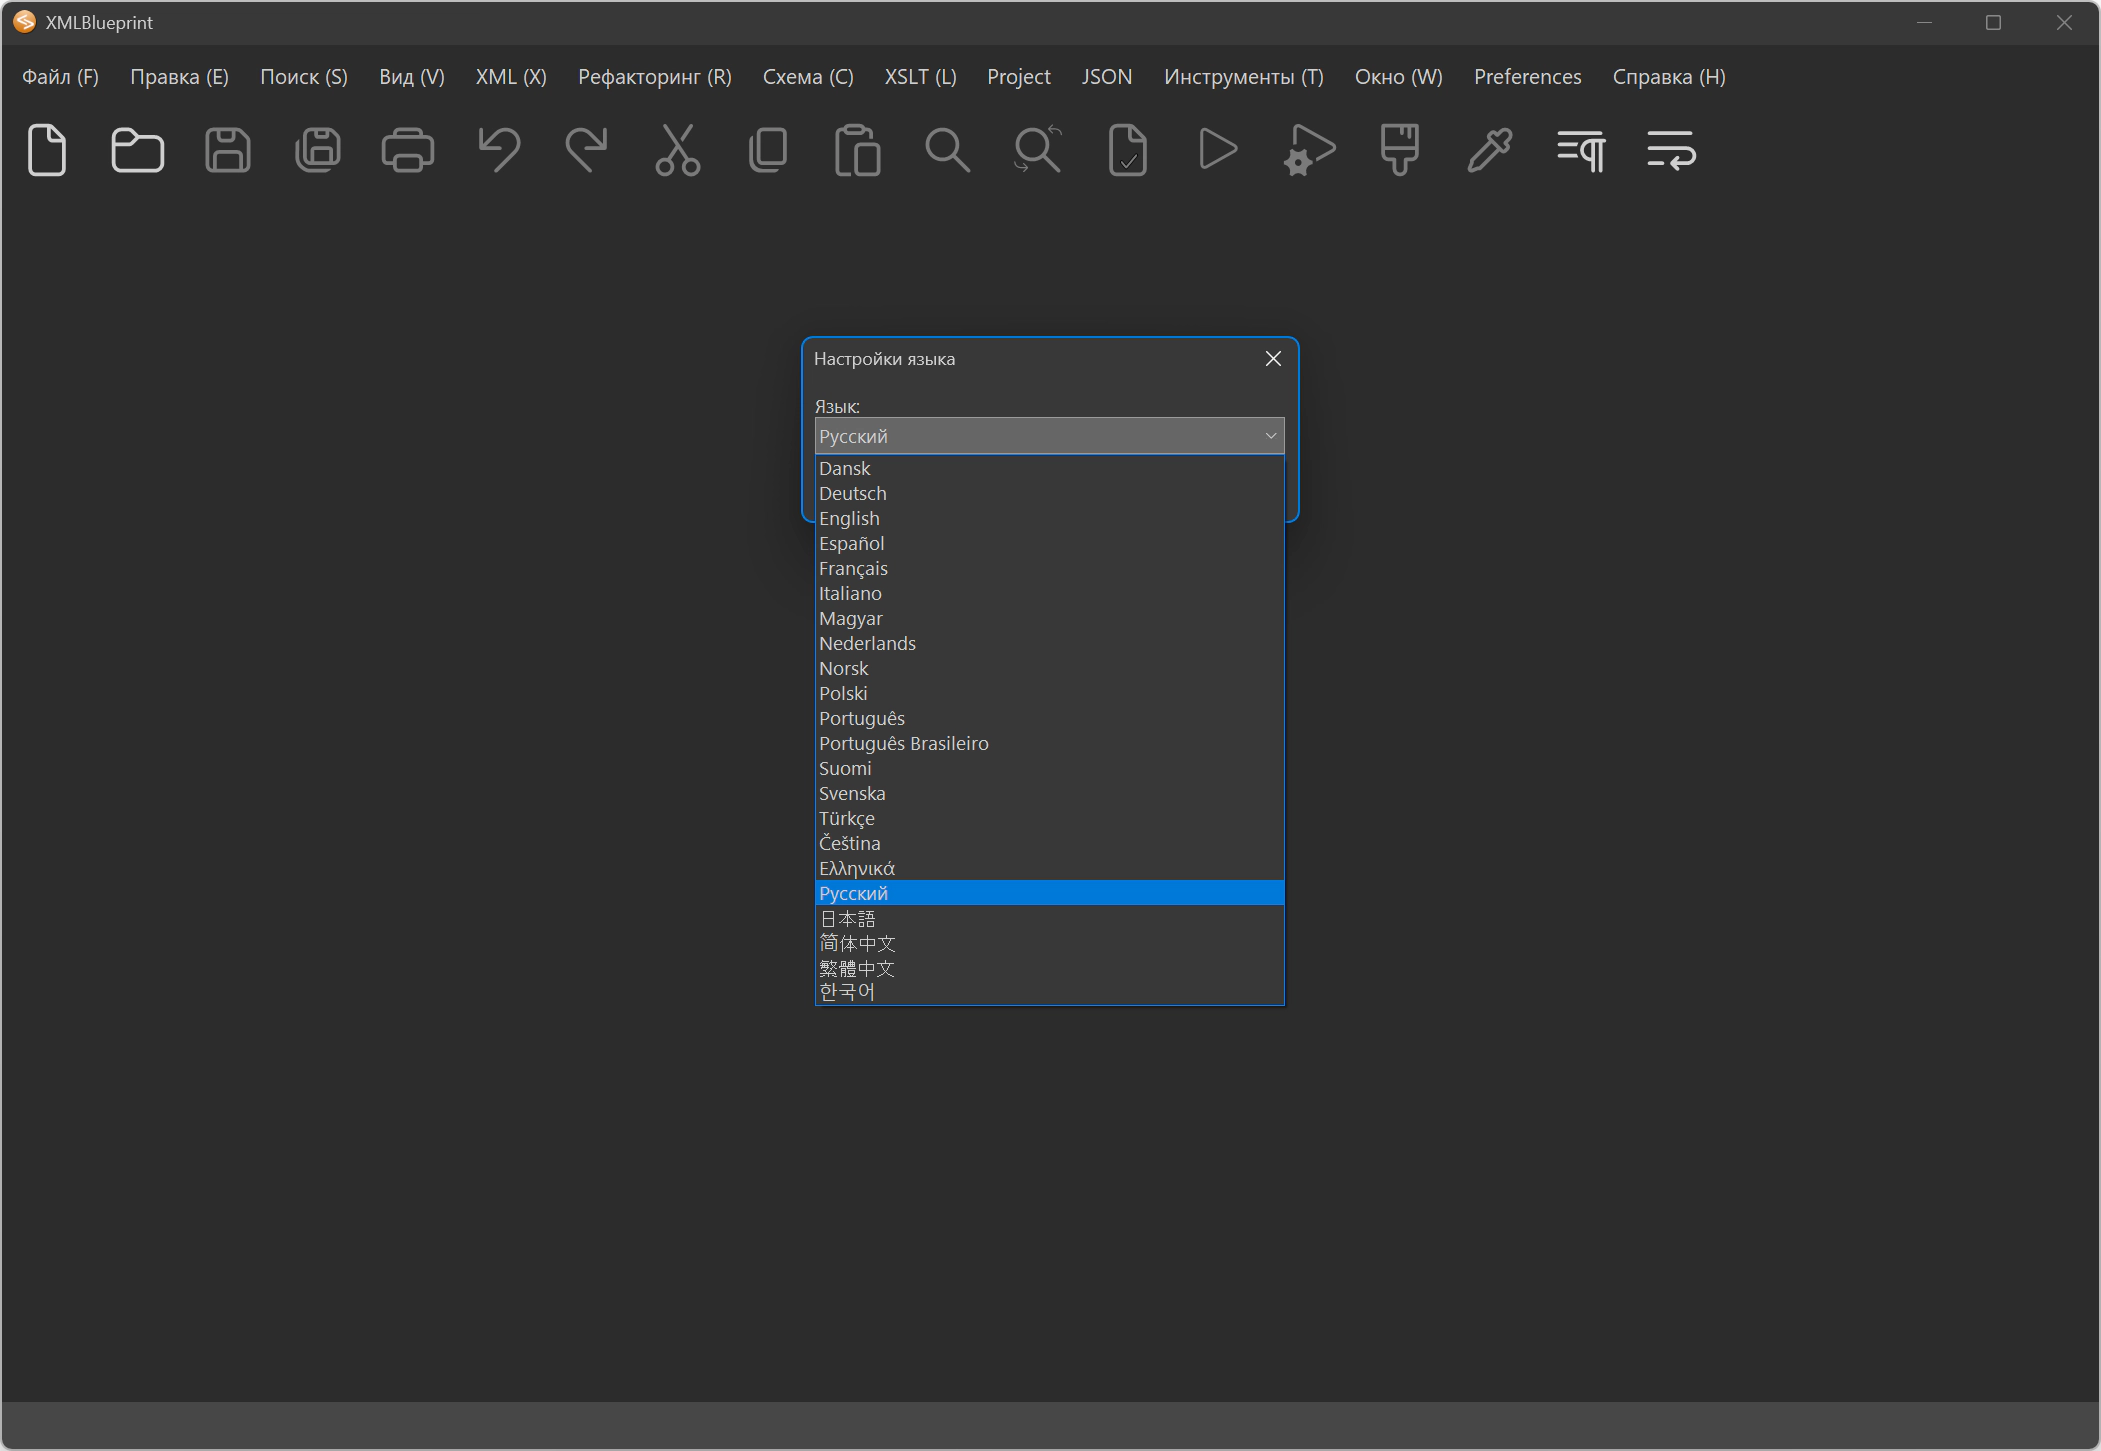Image resolution: width=2101 pixels, height=1451 pixels.
Task: Select Português Brasileiro in the list
Action: pyautogui.click(x=1049, y=743)
